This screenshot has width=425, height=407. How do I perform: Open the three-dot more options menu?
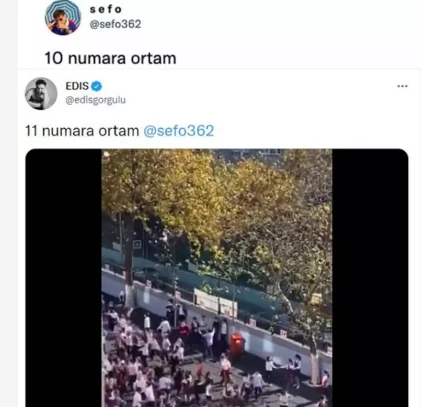click(402, 86)
